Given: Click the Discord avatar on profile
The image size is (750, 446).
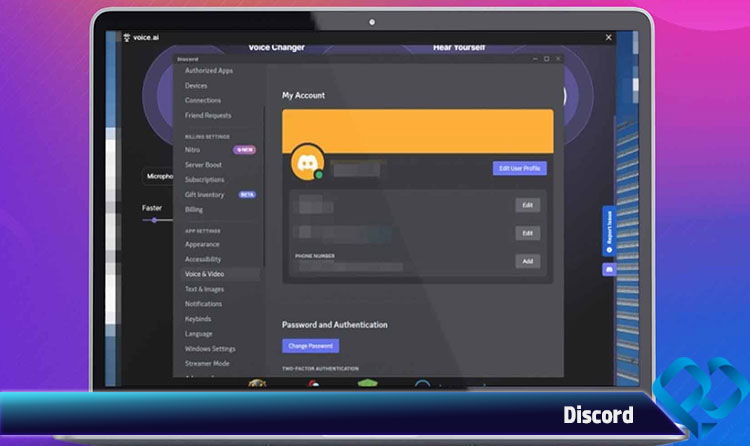Looking at the screenshot, I should (307, 163).
